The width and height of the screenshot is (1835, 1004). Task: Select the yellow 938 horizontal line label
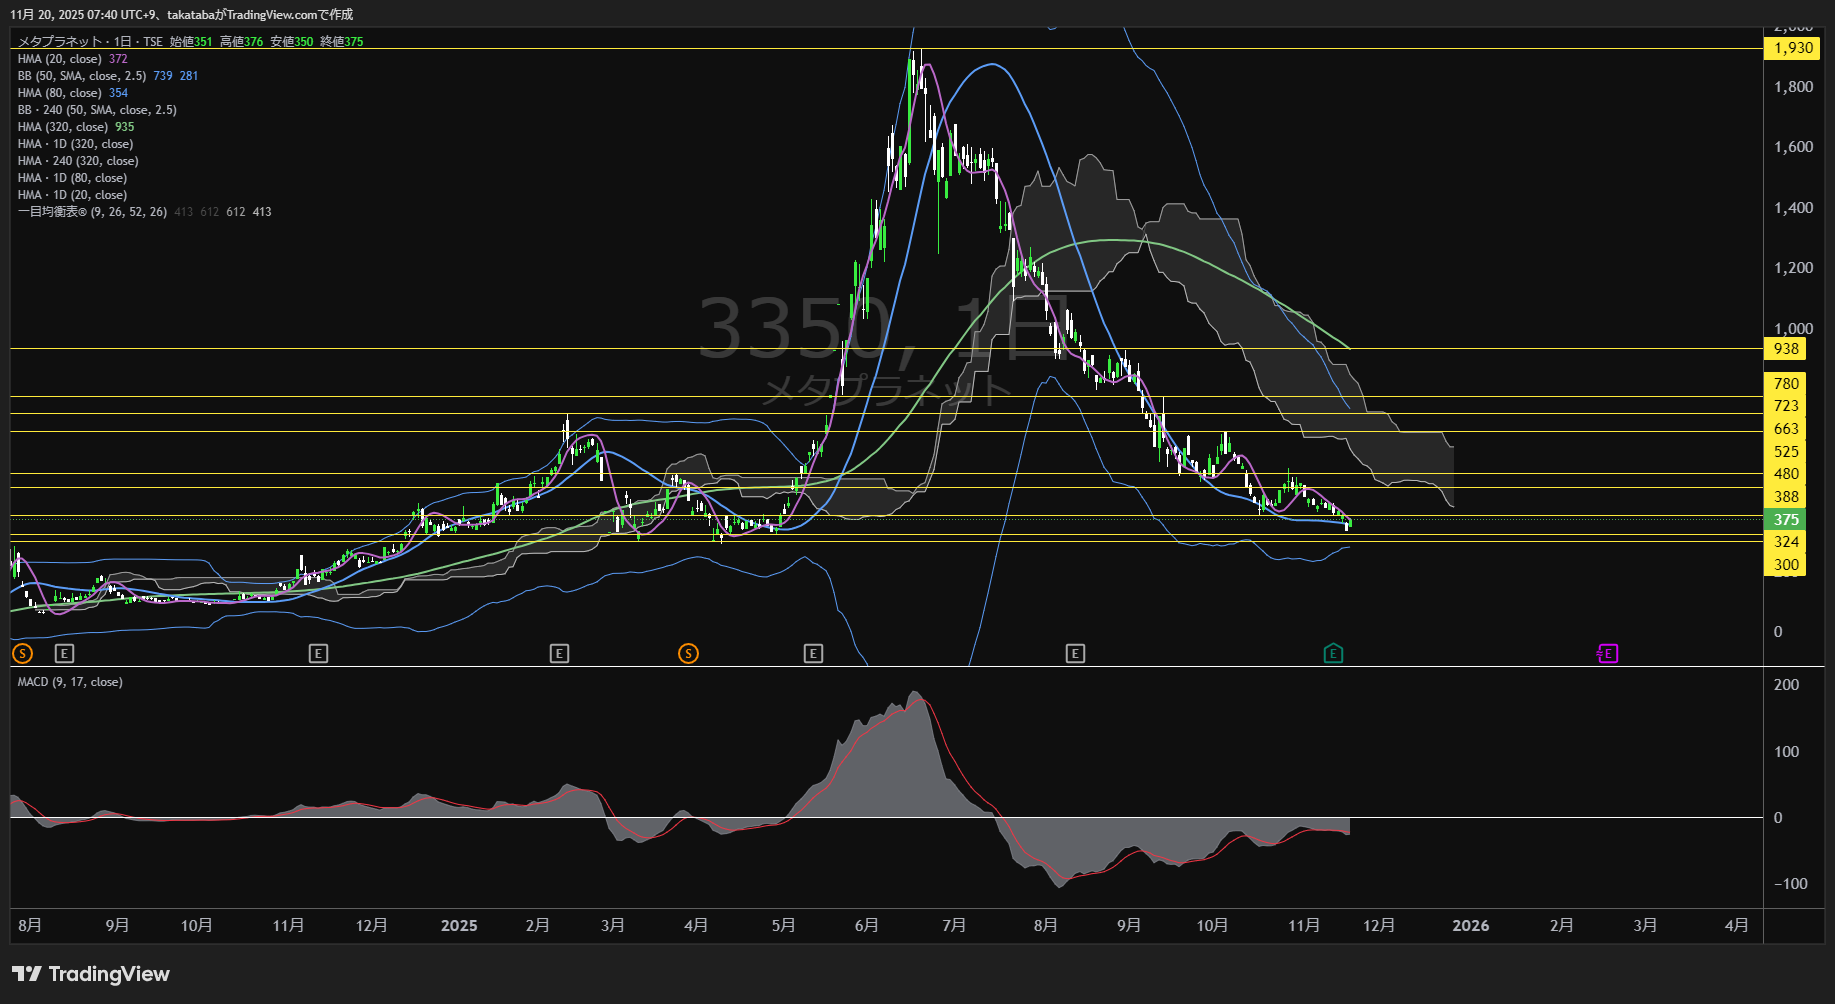coord(1786,349)
